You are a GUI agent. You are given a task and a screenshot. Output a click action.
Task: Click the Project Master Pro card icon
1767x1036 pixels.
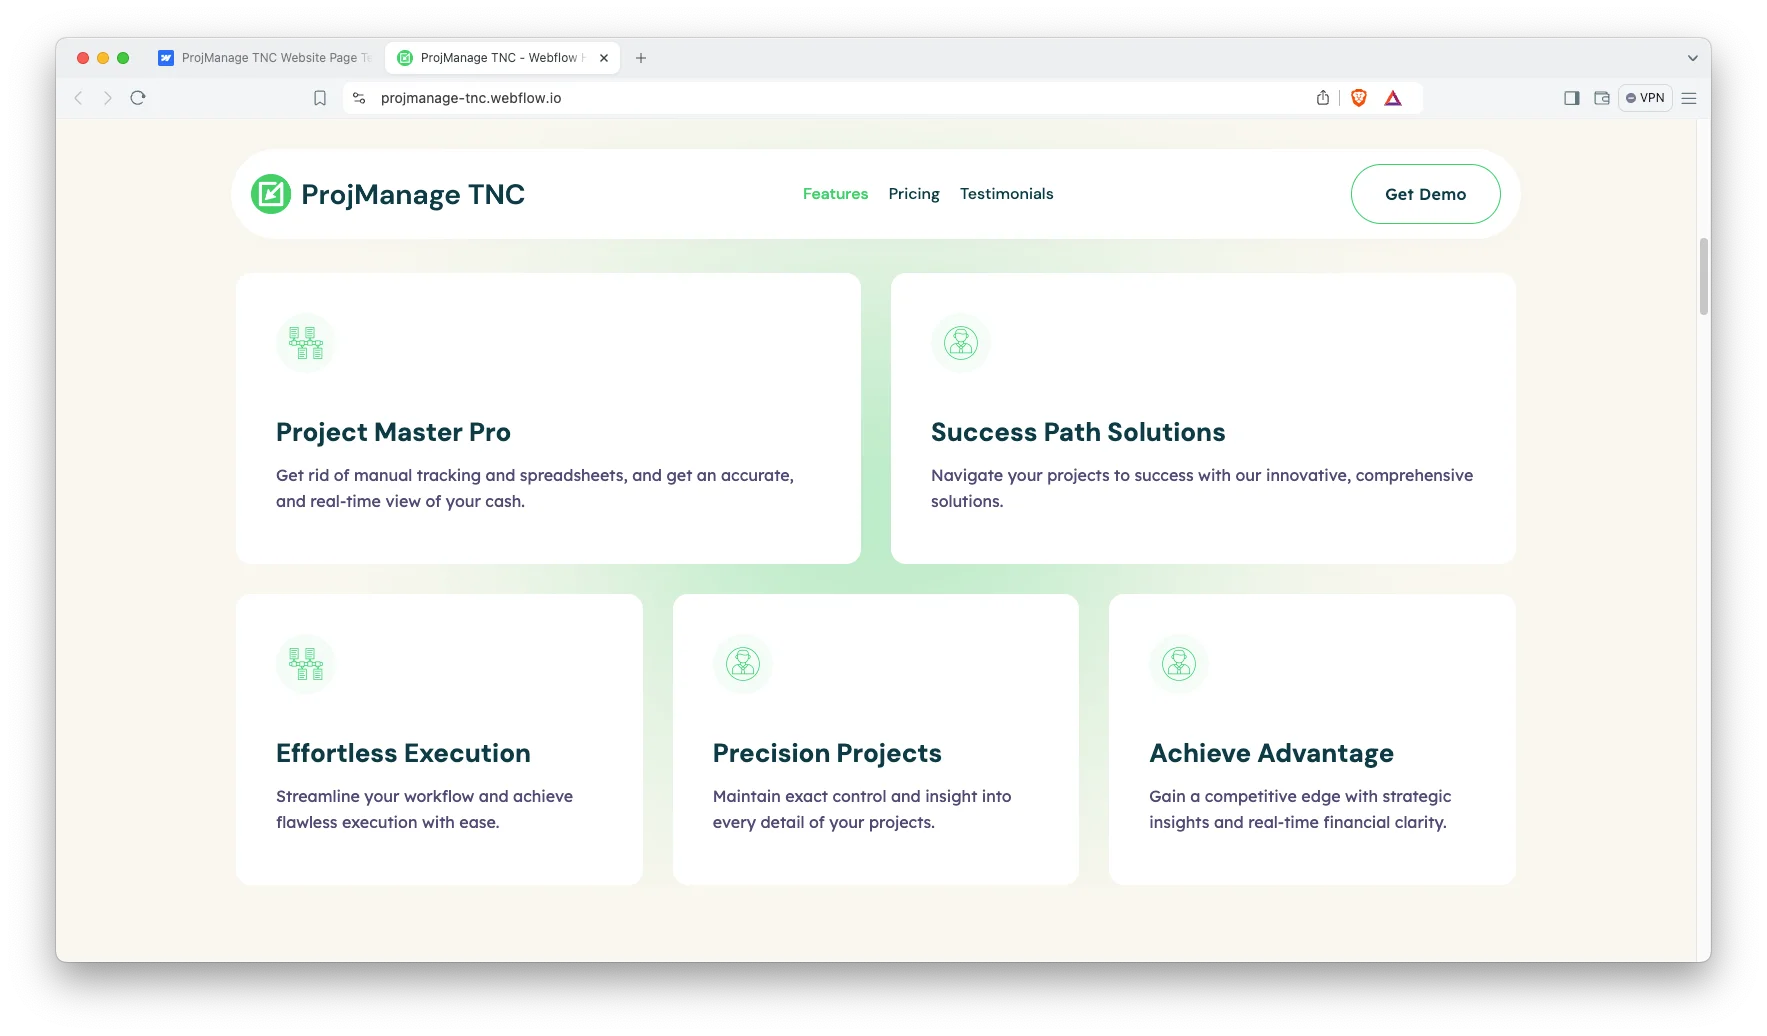(x=306, y=343)
